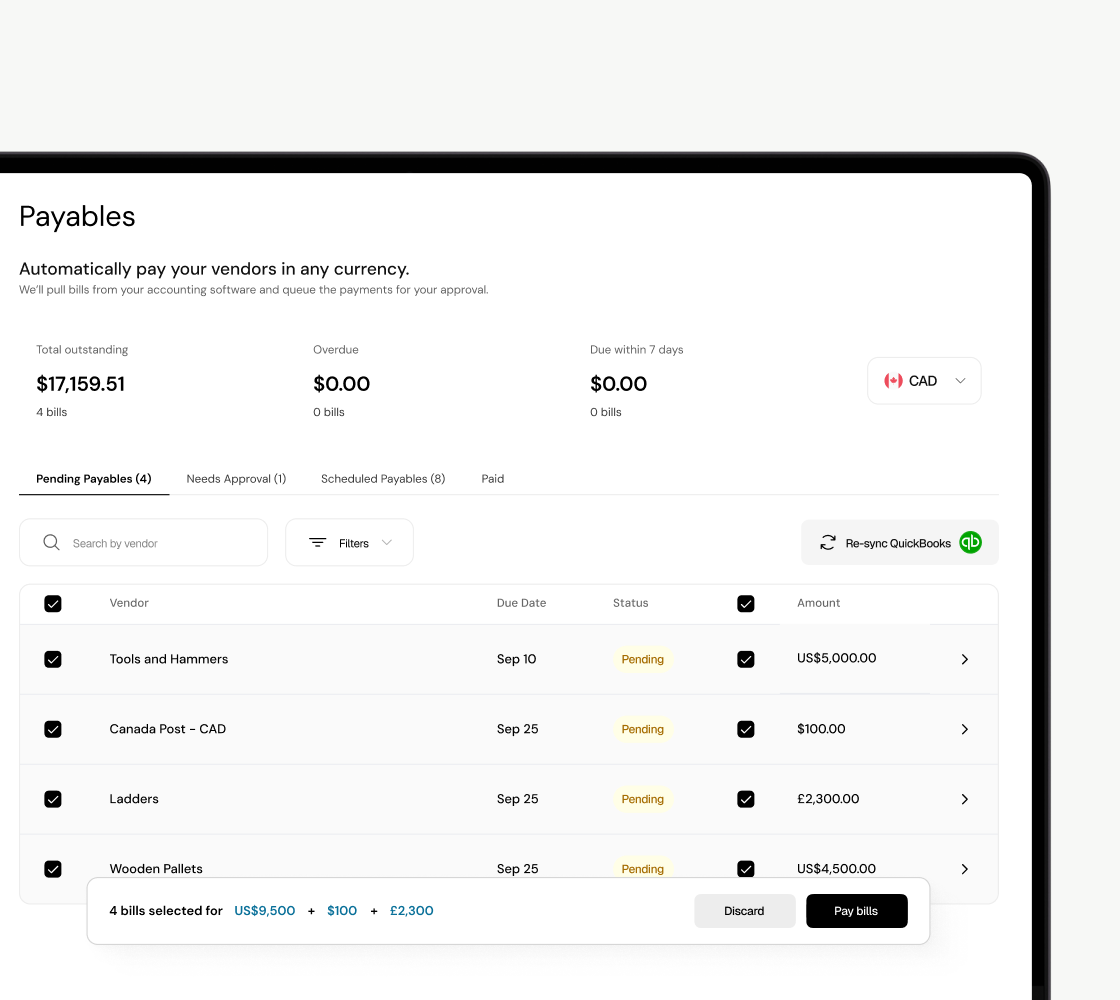
Task: Click the re-sync arrows icon
Action: coord(827,543)
